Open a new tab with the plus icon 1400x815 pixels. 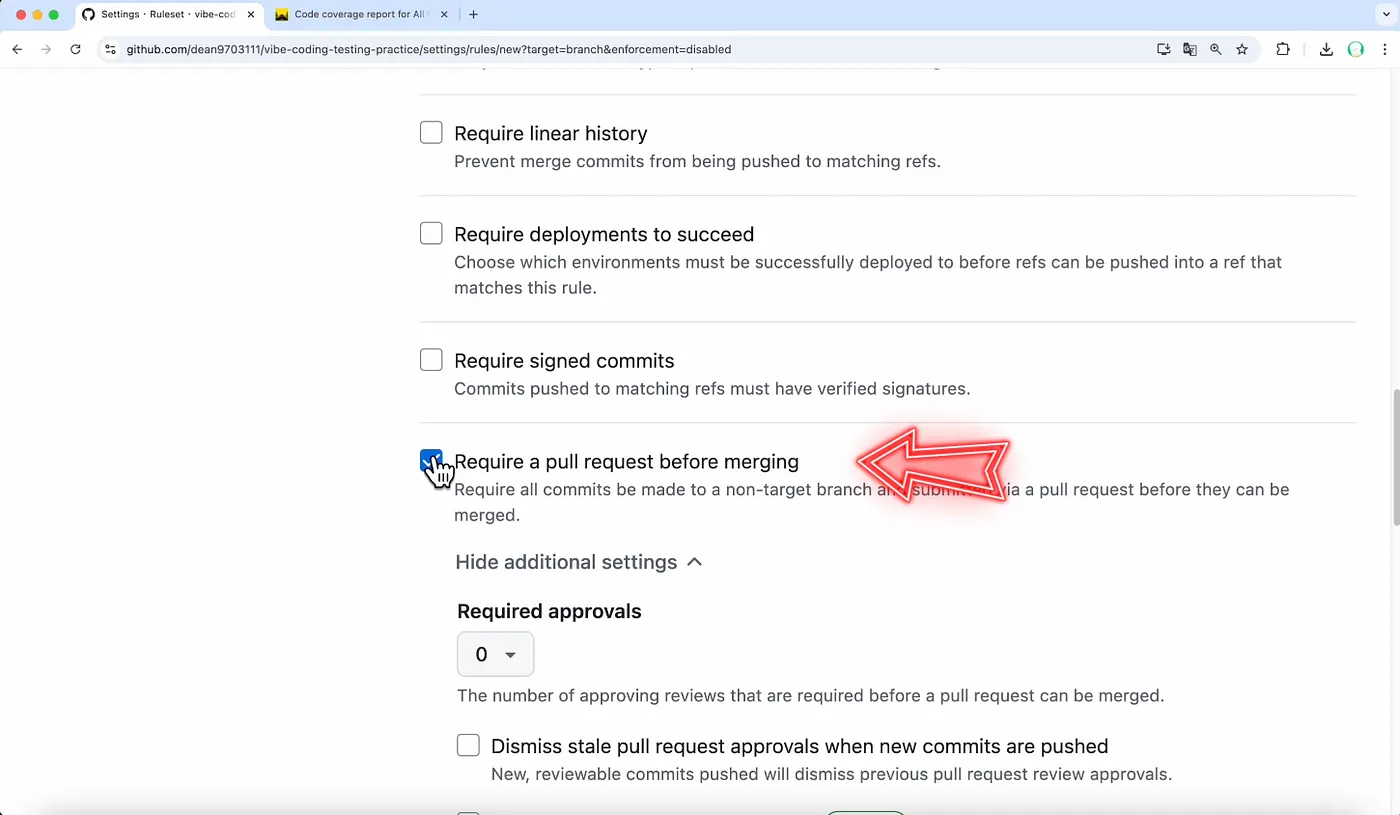473,14
